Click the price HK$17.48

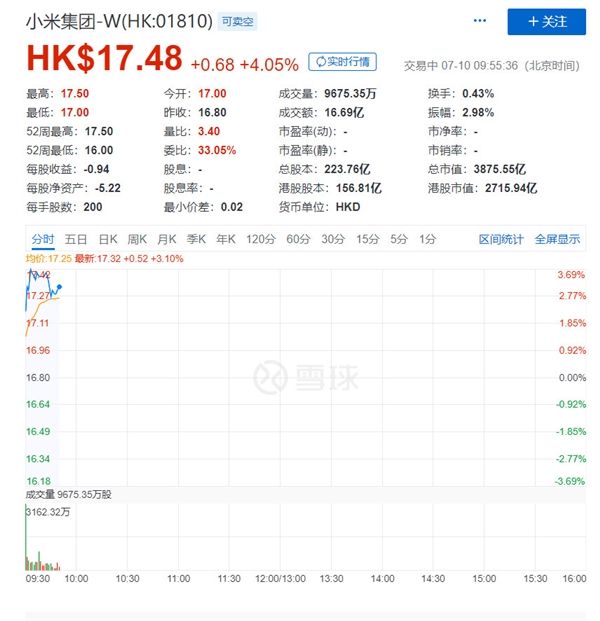point(105,58)
